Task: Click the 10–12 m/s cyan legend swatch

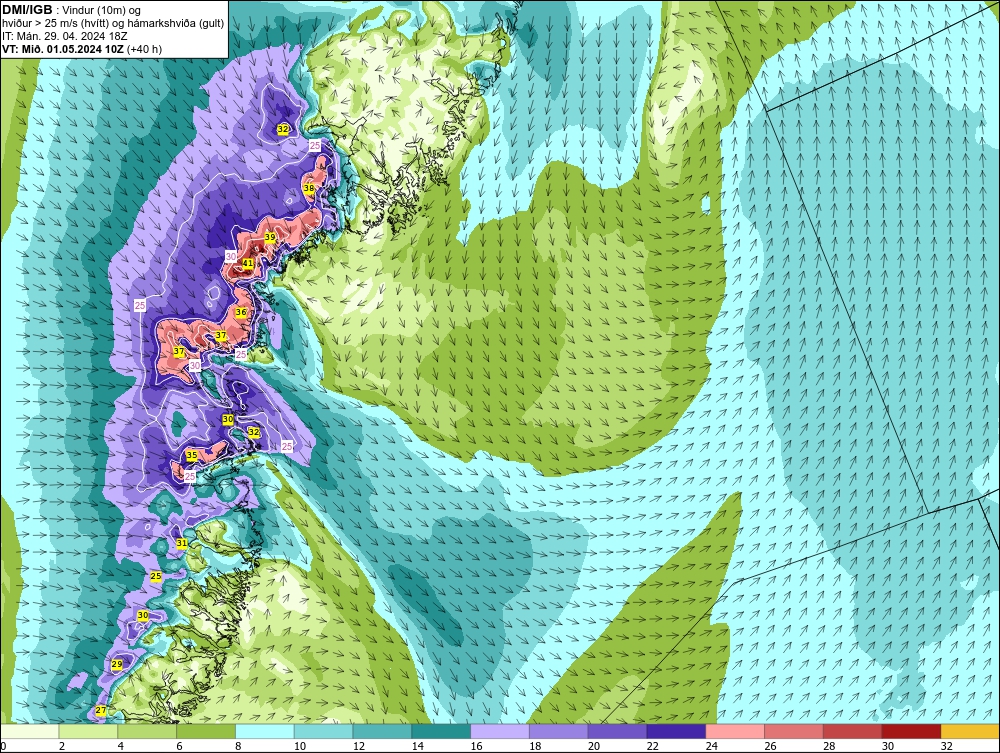Action: [323, 731]
